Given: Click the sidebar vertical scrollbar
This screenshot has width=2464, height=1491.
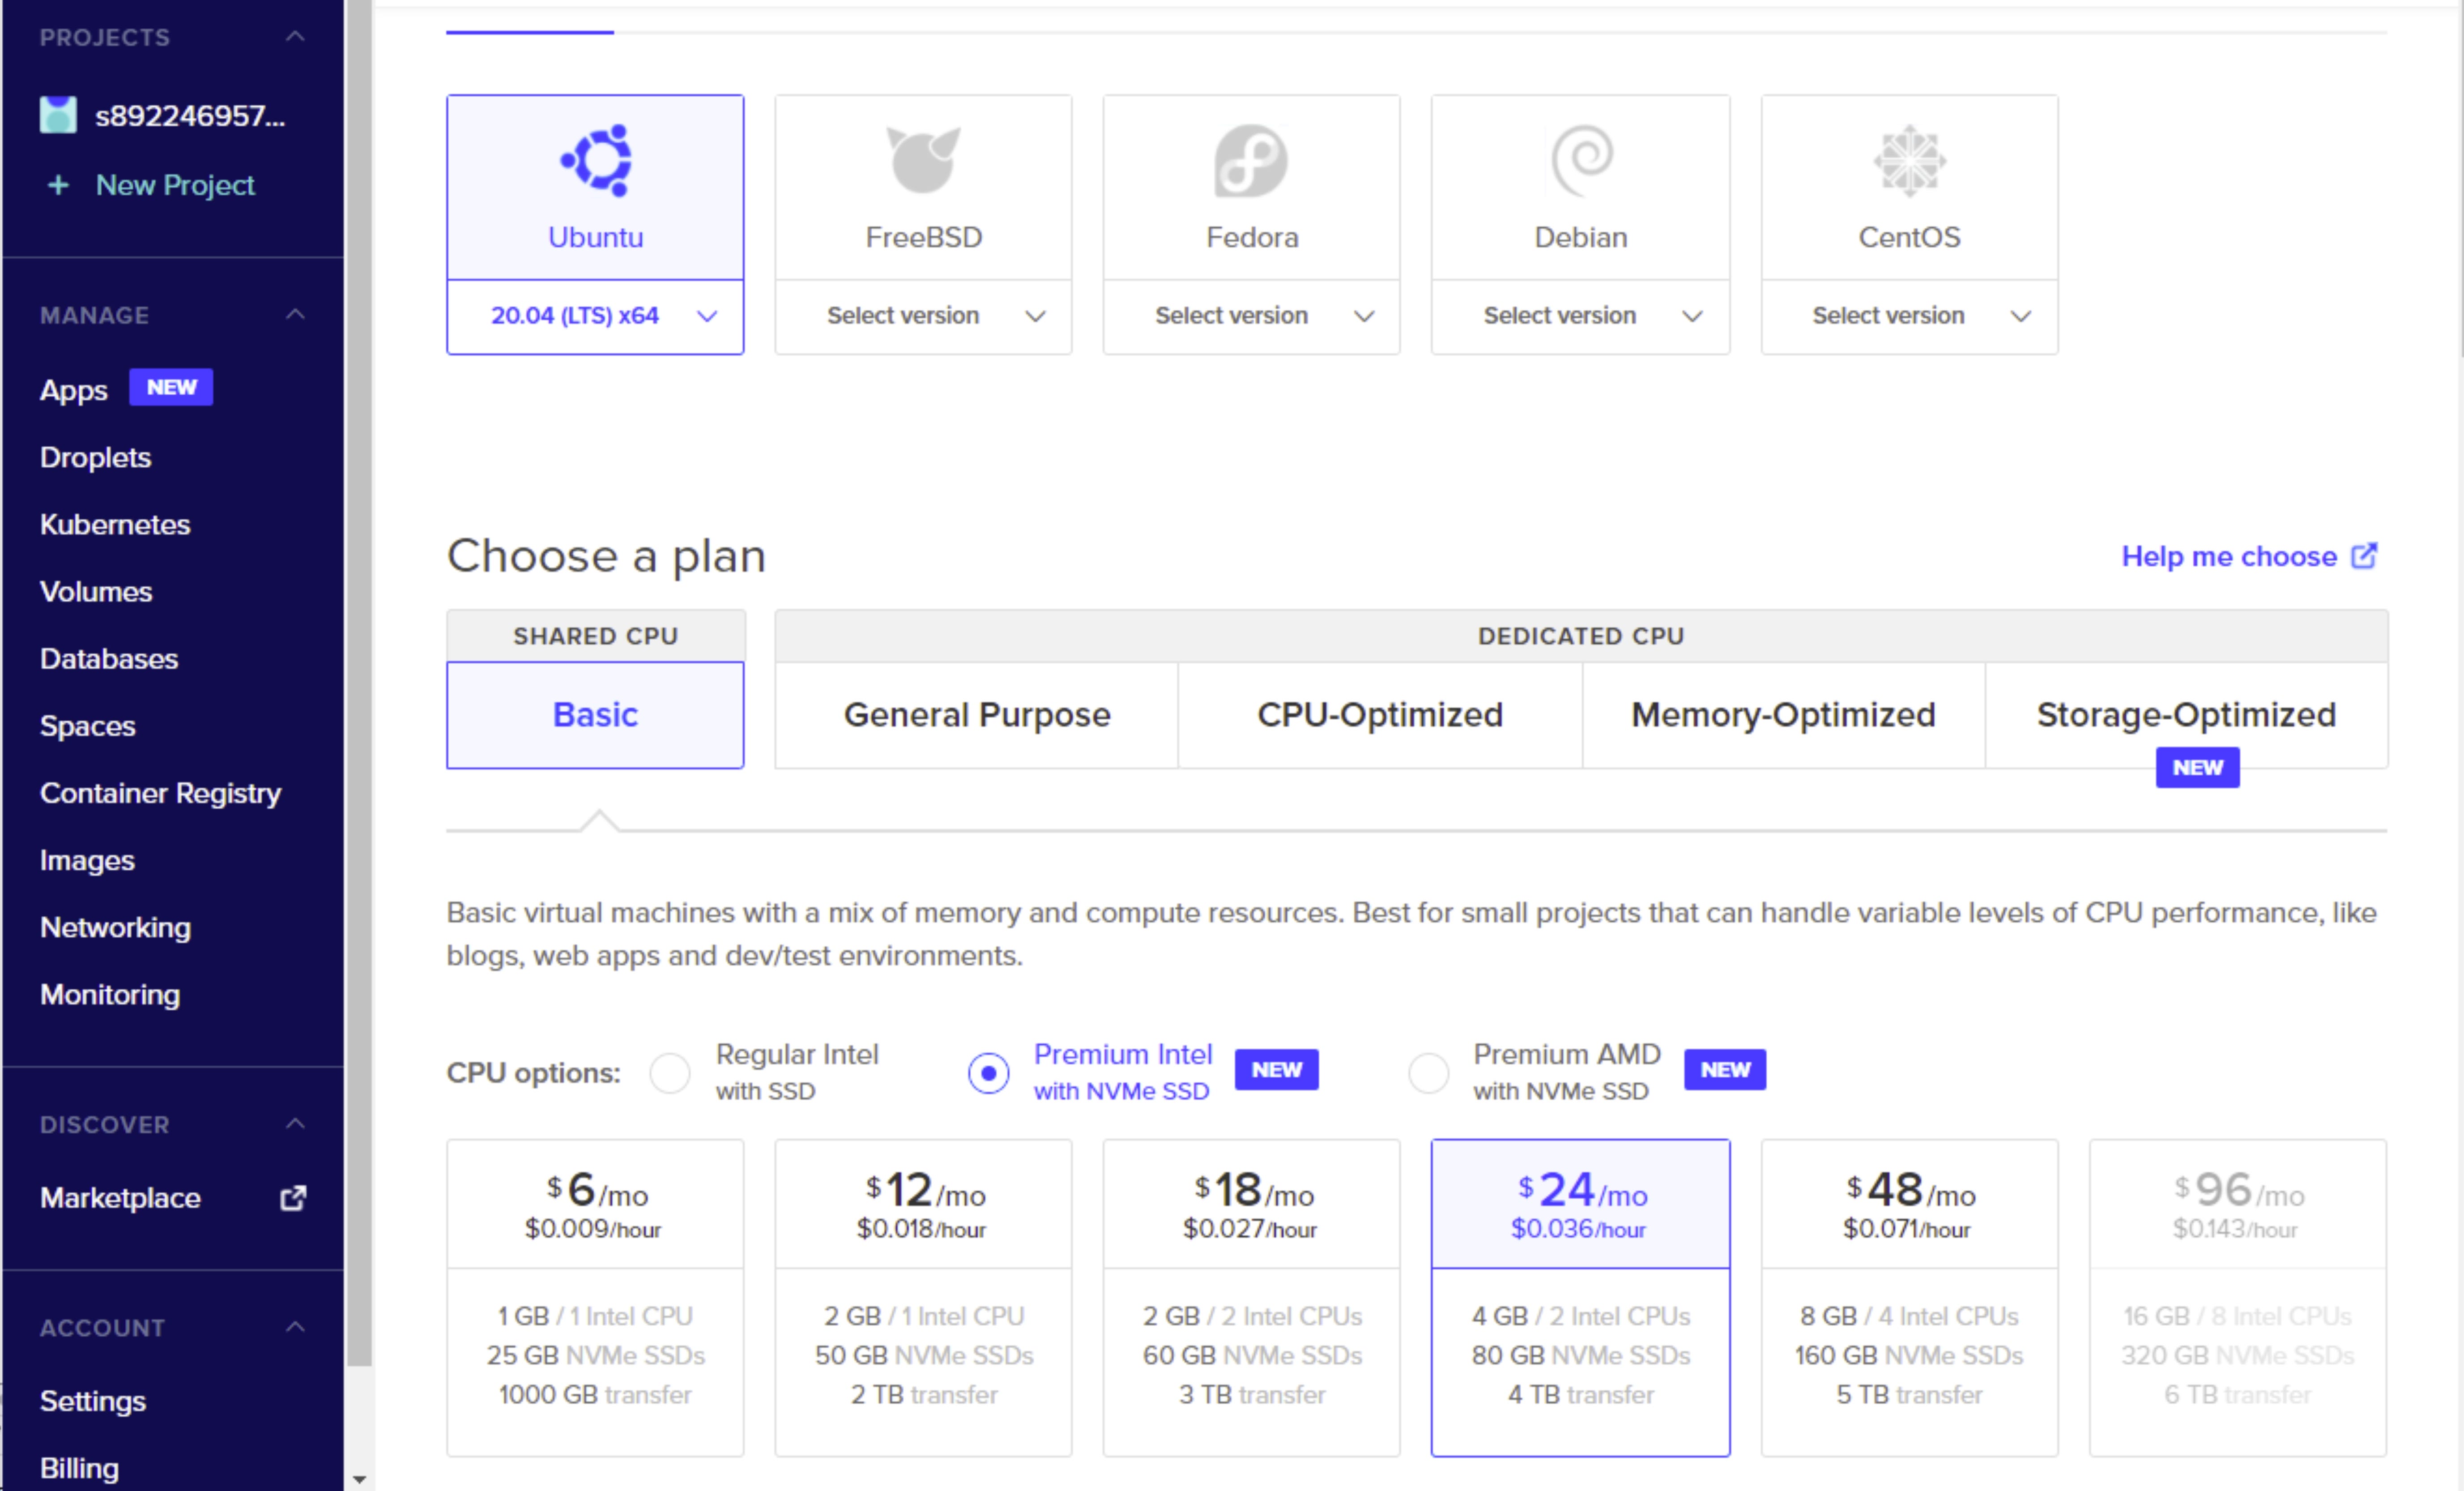Looking at the screenshot, I should tap(359, 700).
